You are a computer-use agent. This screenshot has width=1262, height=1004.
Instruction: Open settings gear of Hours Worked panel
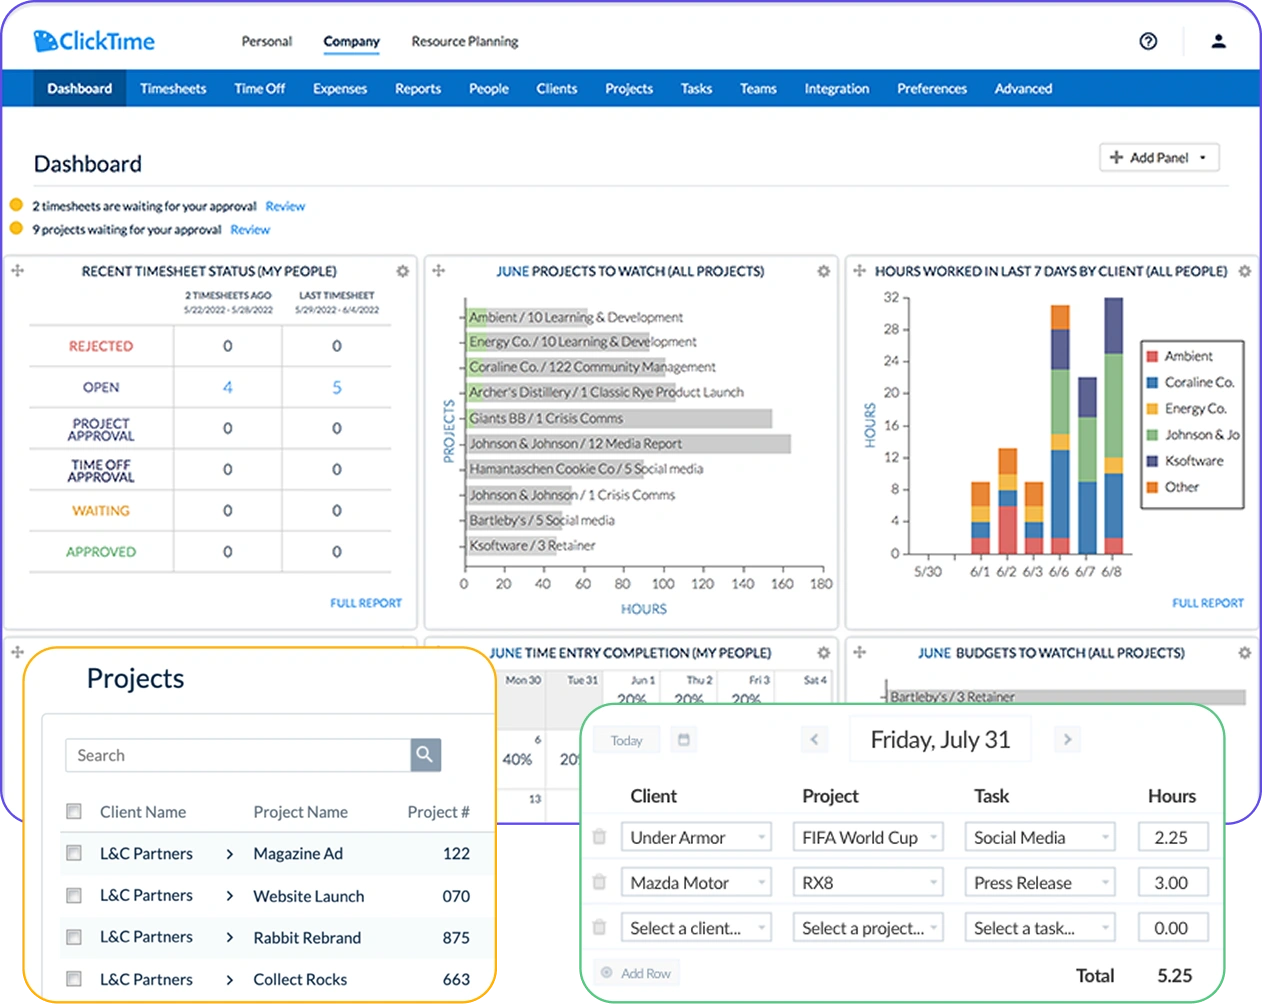click(1244, 271)
